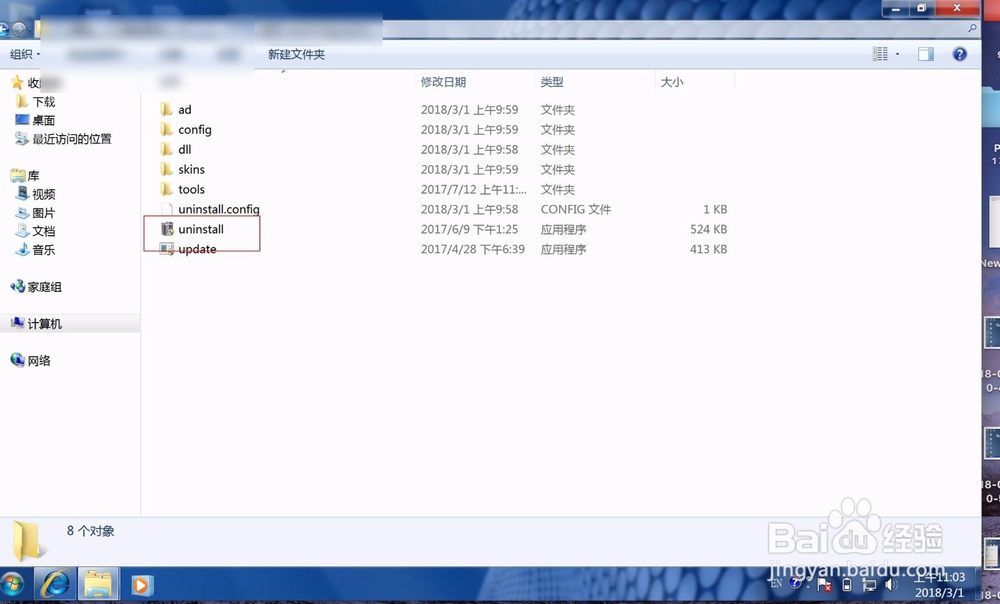Viewport: 1000px width, 604px height.
Task: Click date 2017/4/28 下午6:39
Action: coord(473,249)
